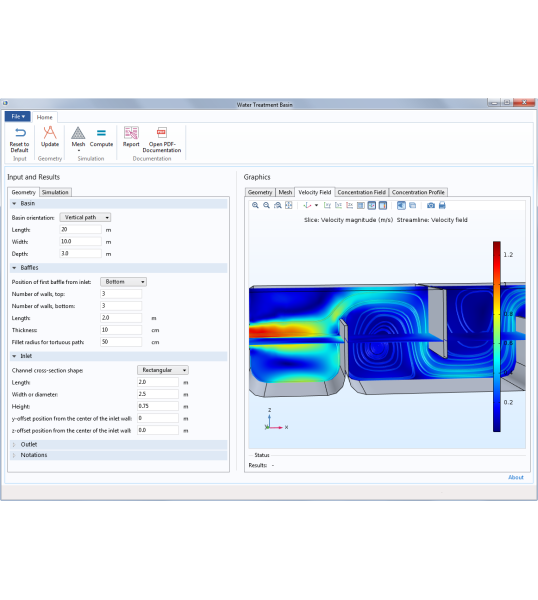The height and width of the screenshot is (600, 538).
Task: Toggle the color legend display icon
Action: pyautogui.click(x=383, y=205)
